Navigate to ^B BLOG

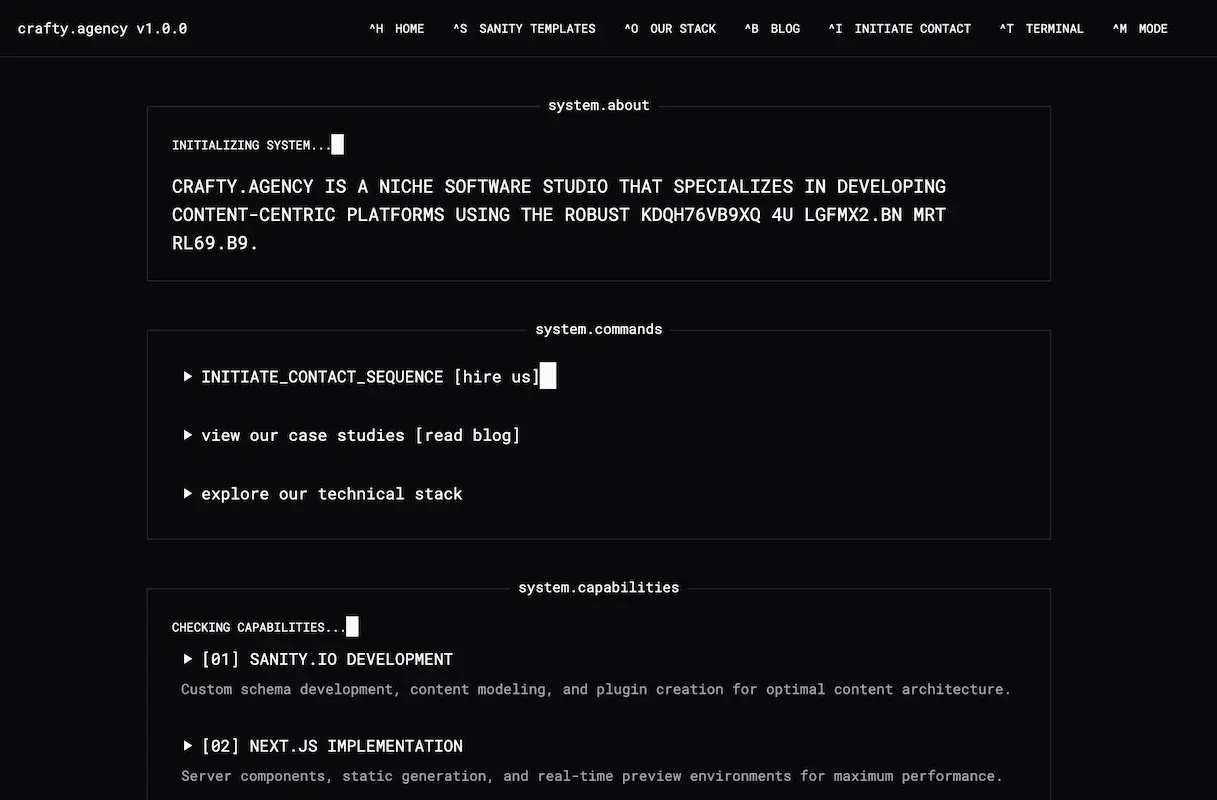[x=772, y=28]
